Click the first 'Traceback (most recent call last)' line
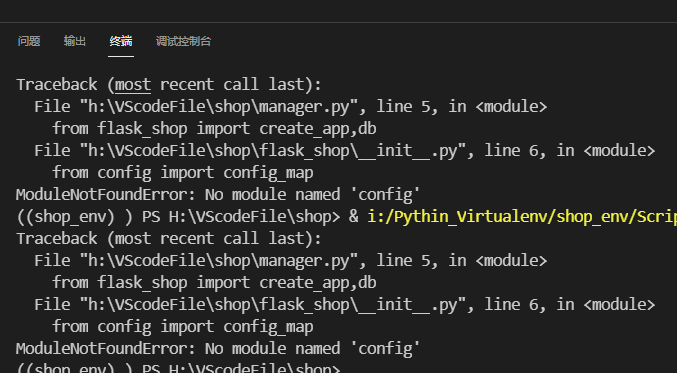677x373 pixels. tap(169, 85)
